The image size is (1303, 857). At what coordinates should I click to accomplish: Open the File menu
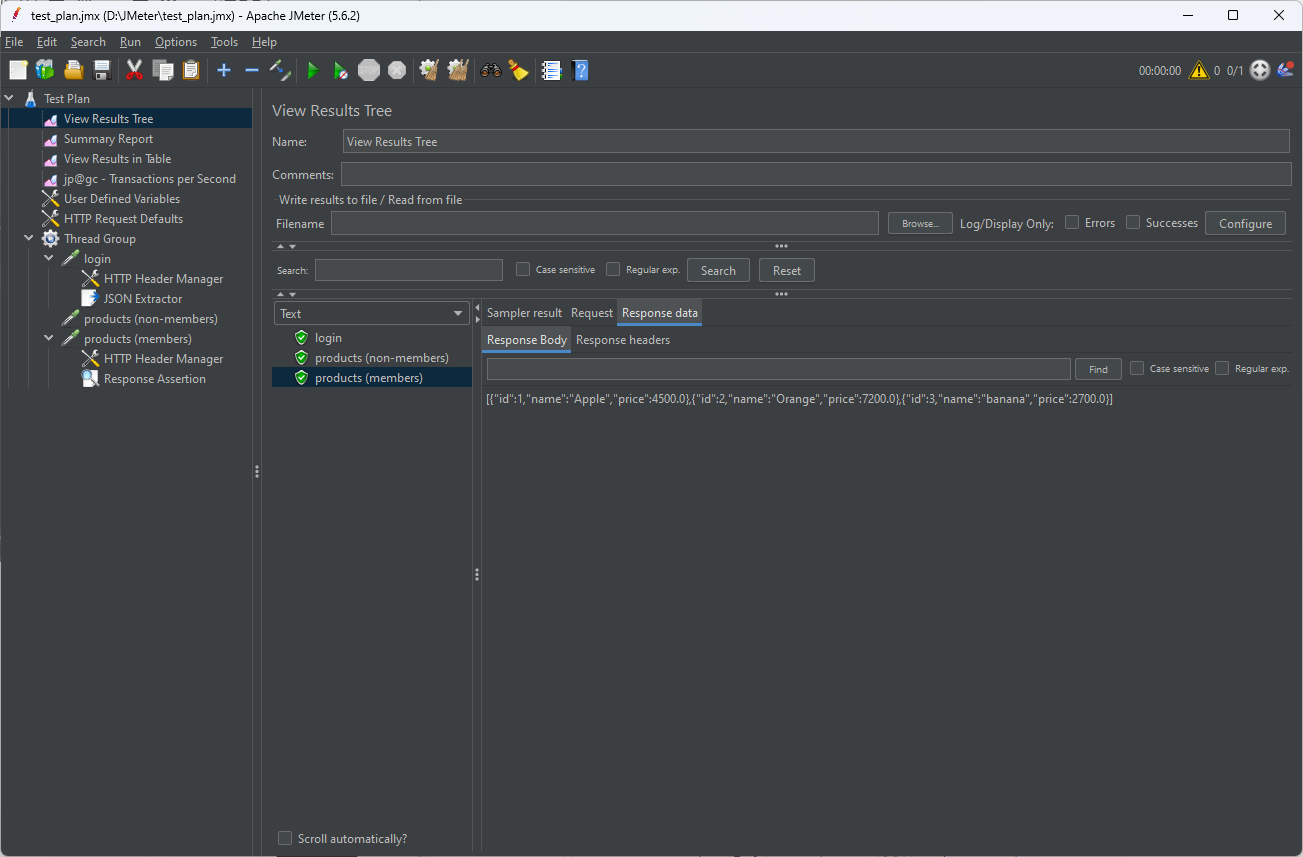[x=14, y=42]
